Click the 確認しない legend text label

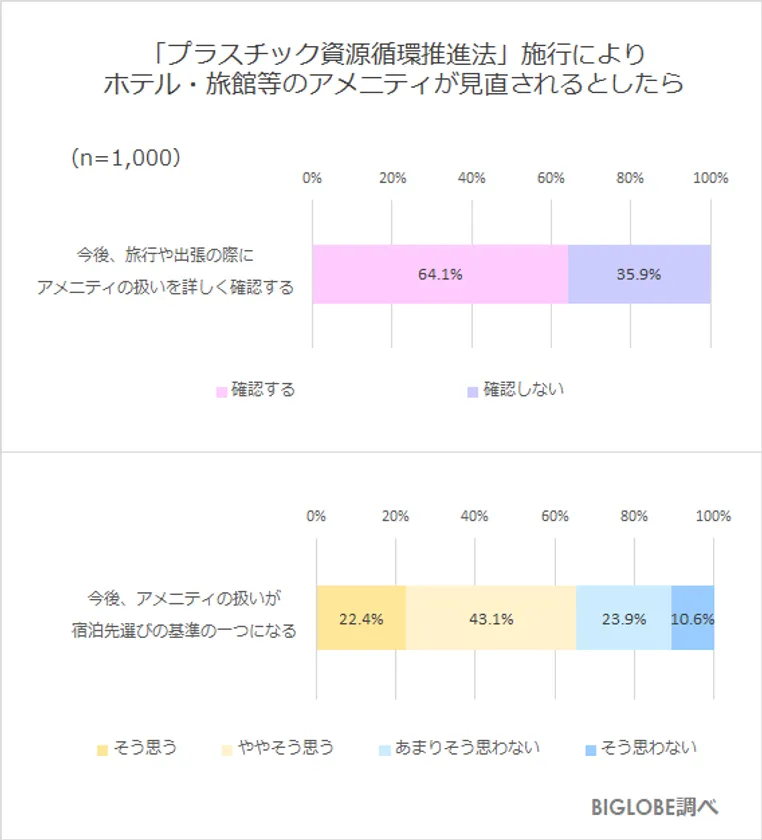(523, 390)
